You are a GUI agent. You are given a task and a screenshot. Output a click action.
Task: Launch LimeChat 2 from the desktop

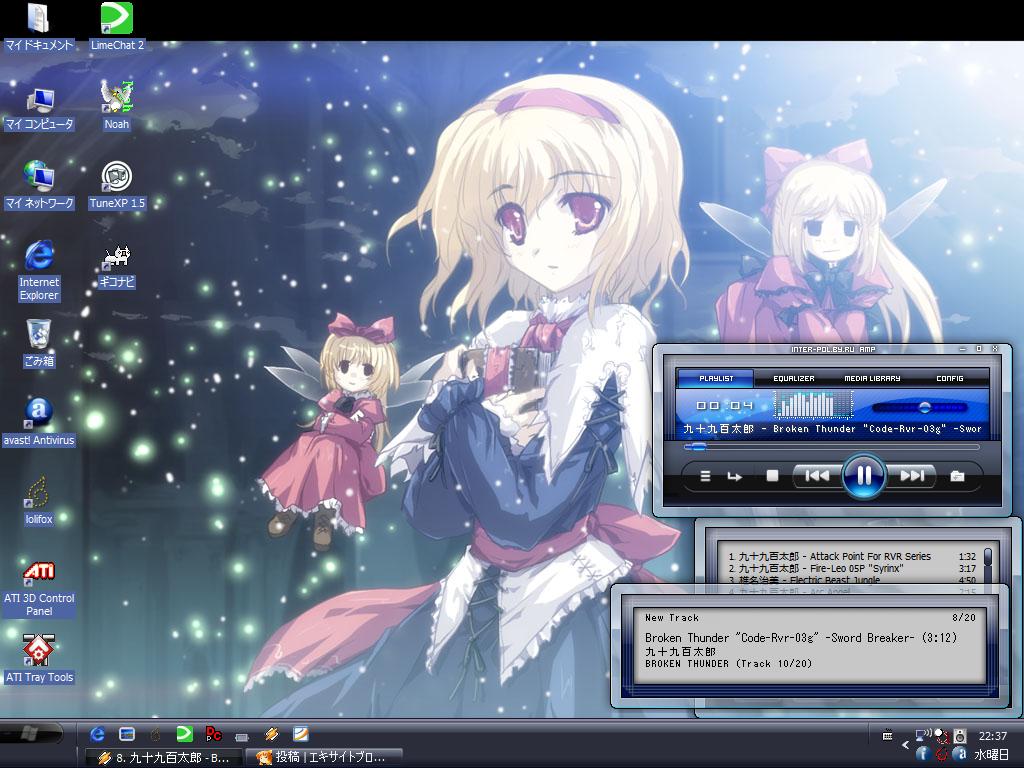pos(117,26)
